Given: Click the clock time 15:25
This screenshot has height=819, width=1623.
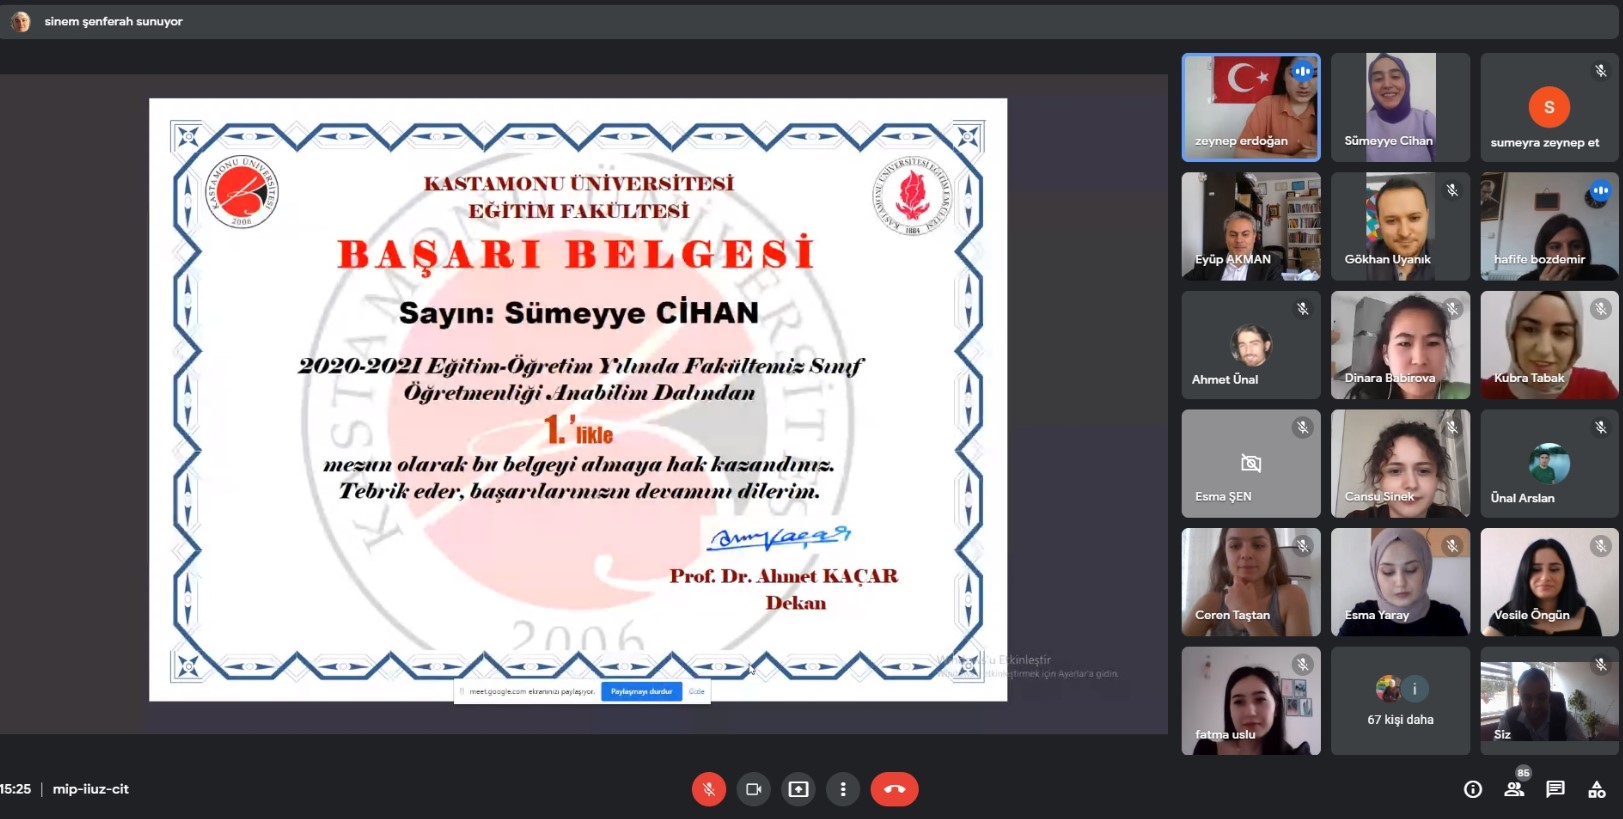Looking at the screenshot, I should (x=15, y=789).
